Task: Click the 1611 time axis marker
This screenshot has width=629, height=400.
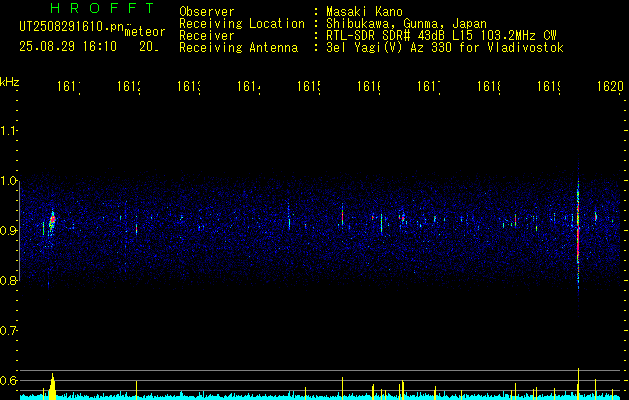Action: (x=69, y=86)
